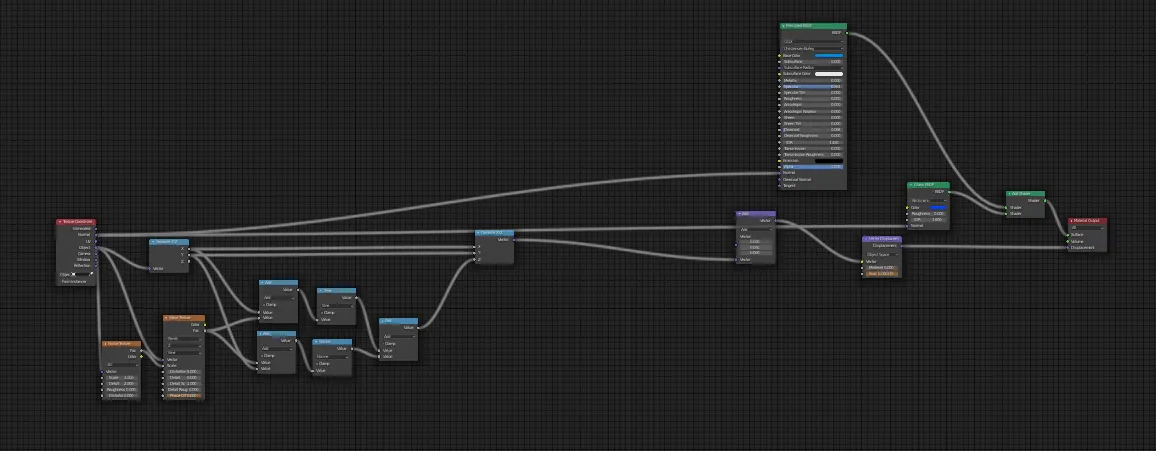Toggle From Instancer in Texture Coordinate

(x=73, y=282)
